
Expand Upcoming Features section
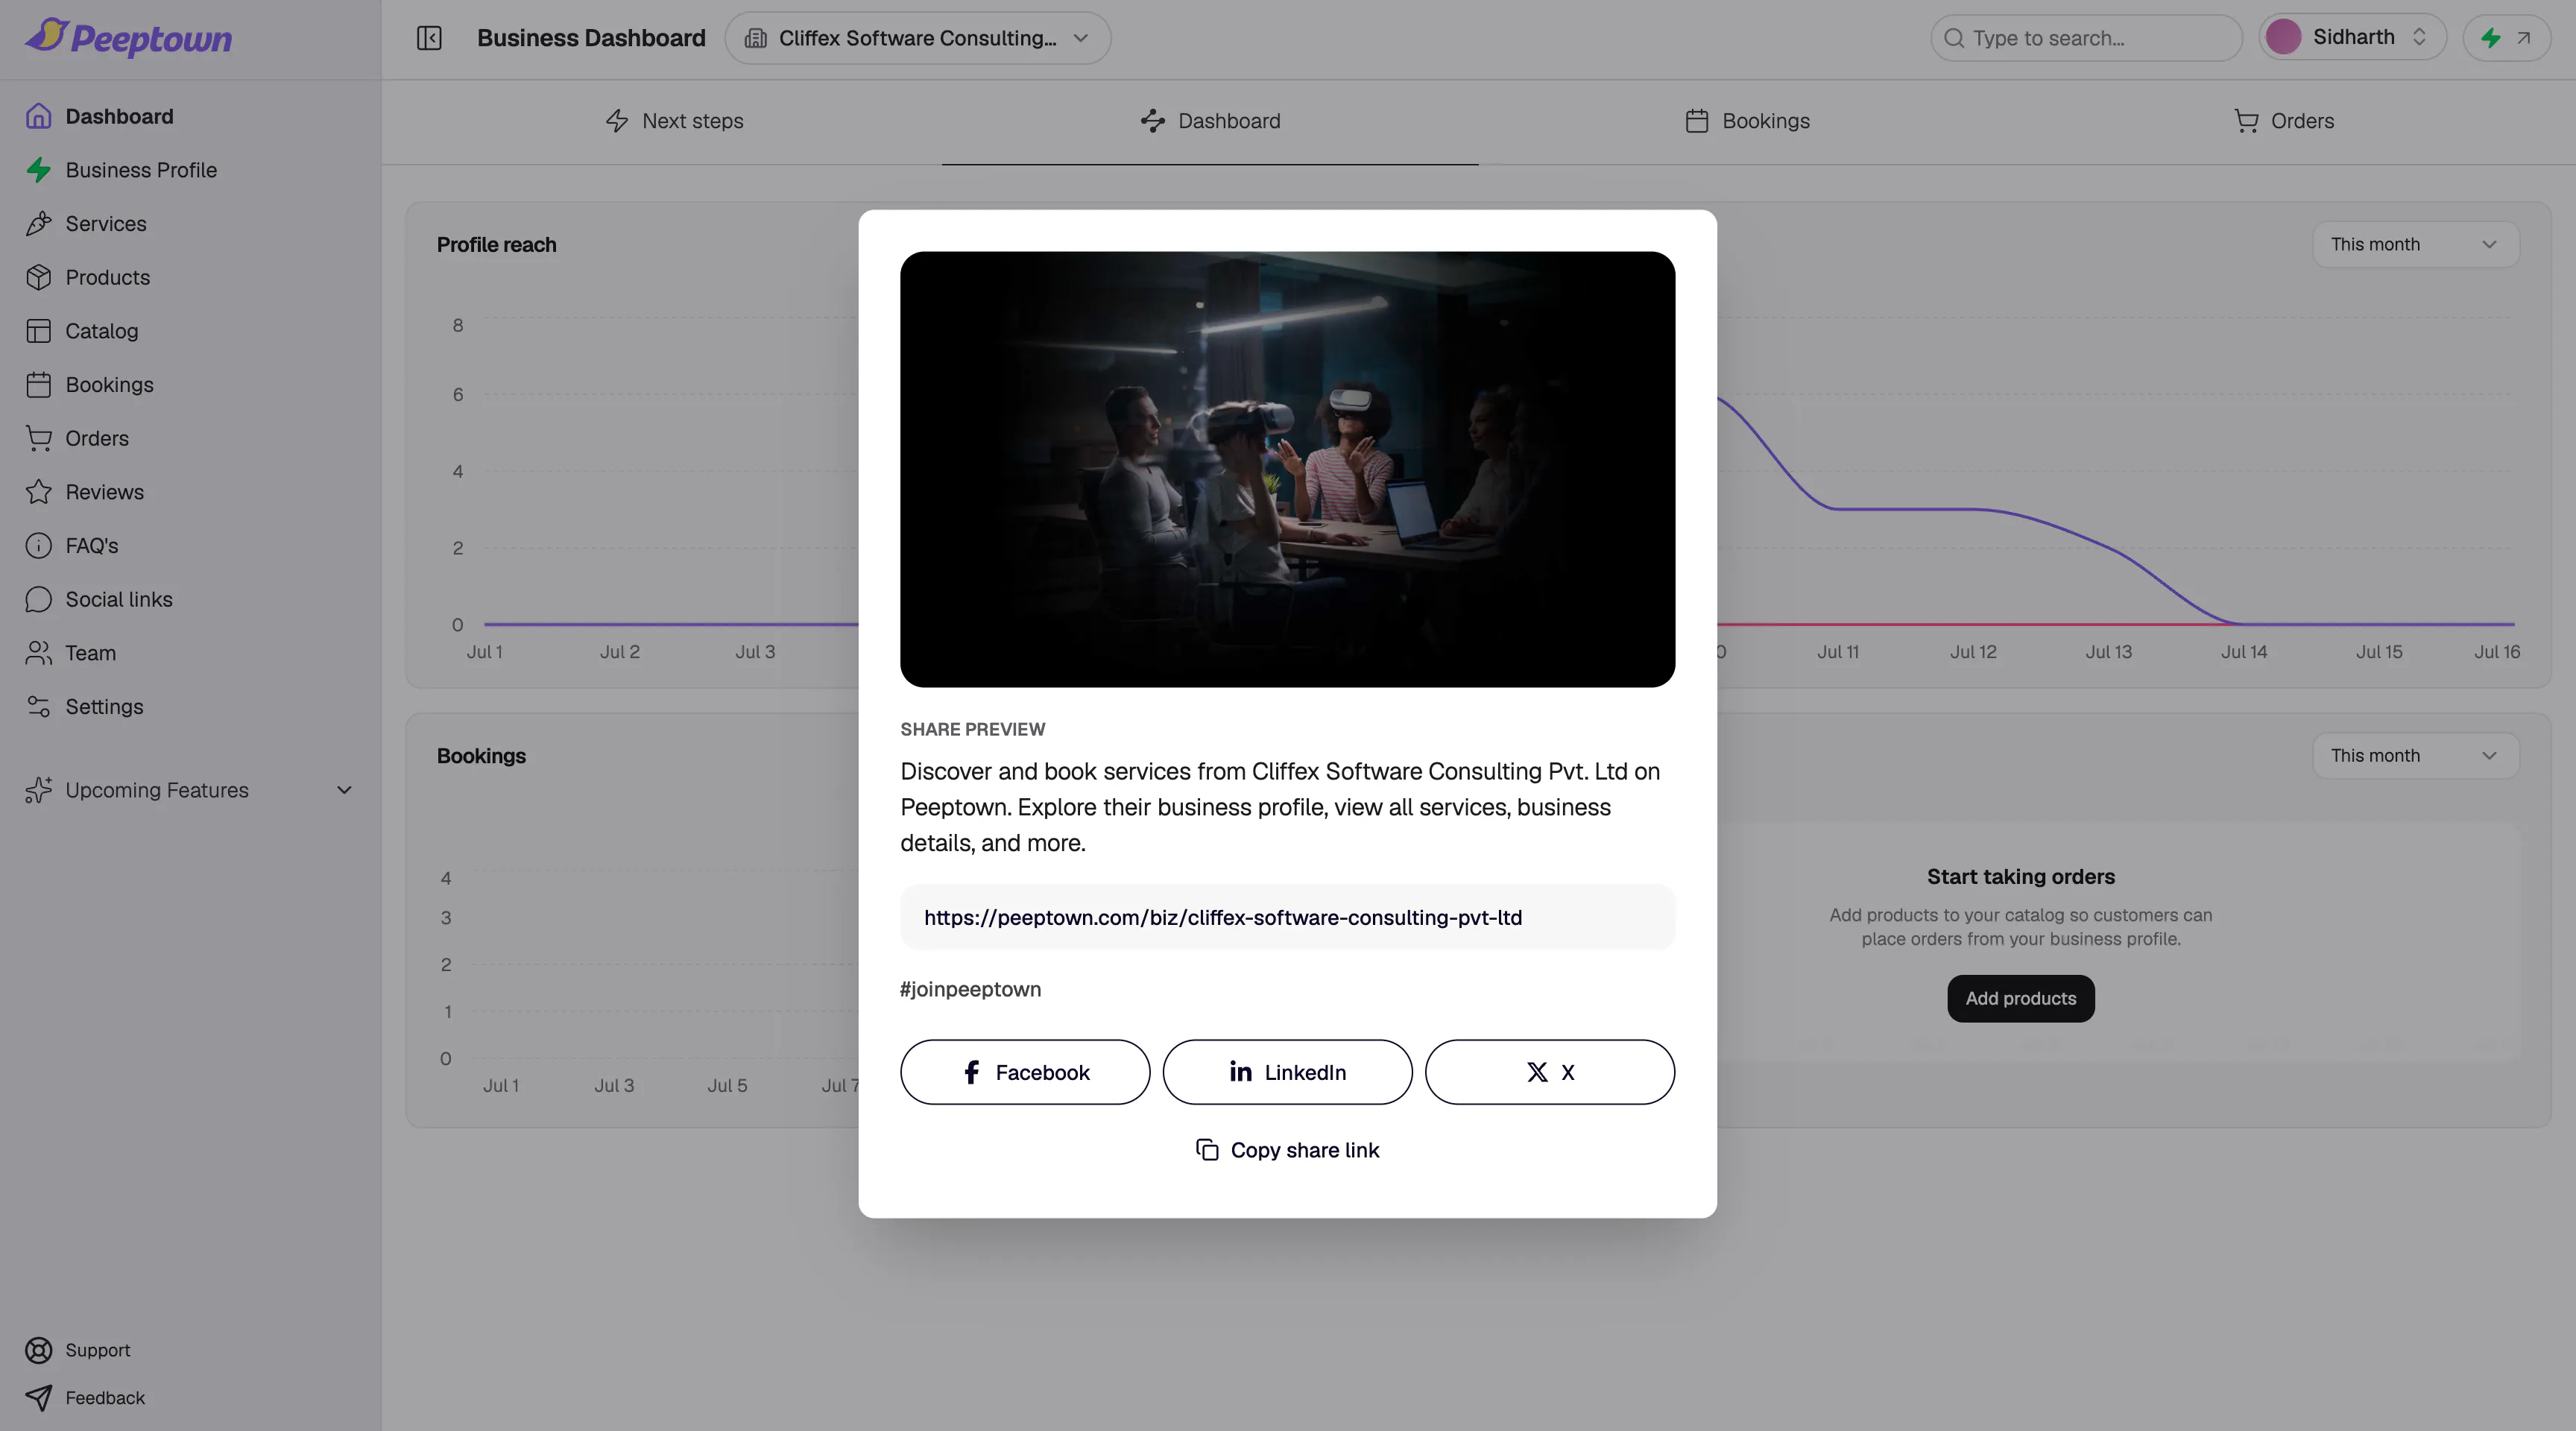pos(190,790)
